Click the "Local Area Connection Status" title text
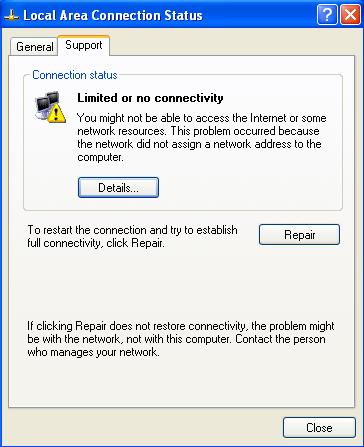Screen dimensions: 364x447 [x=113, y=16]
